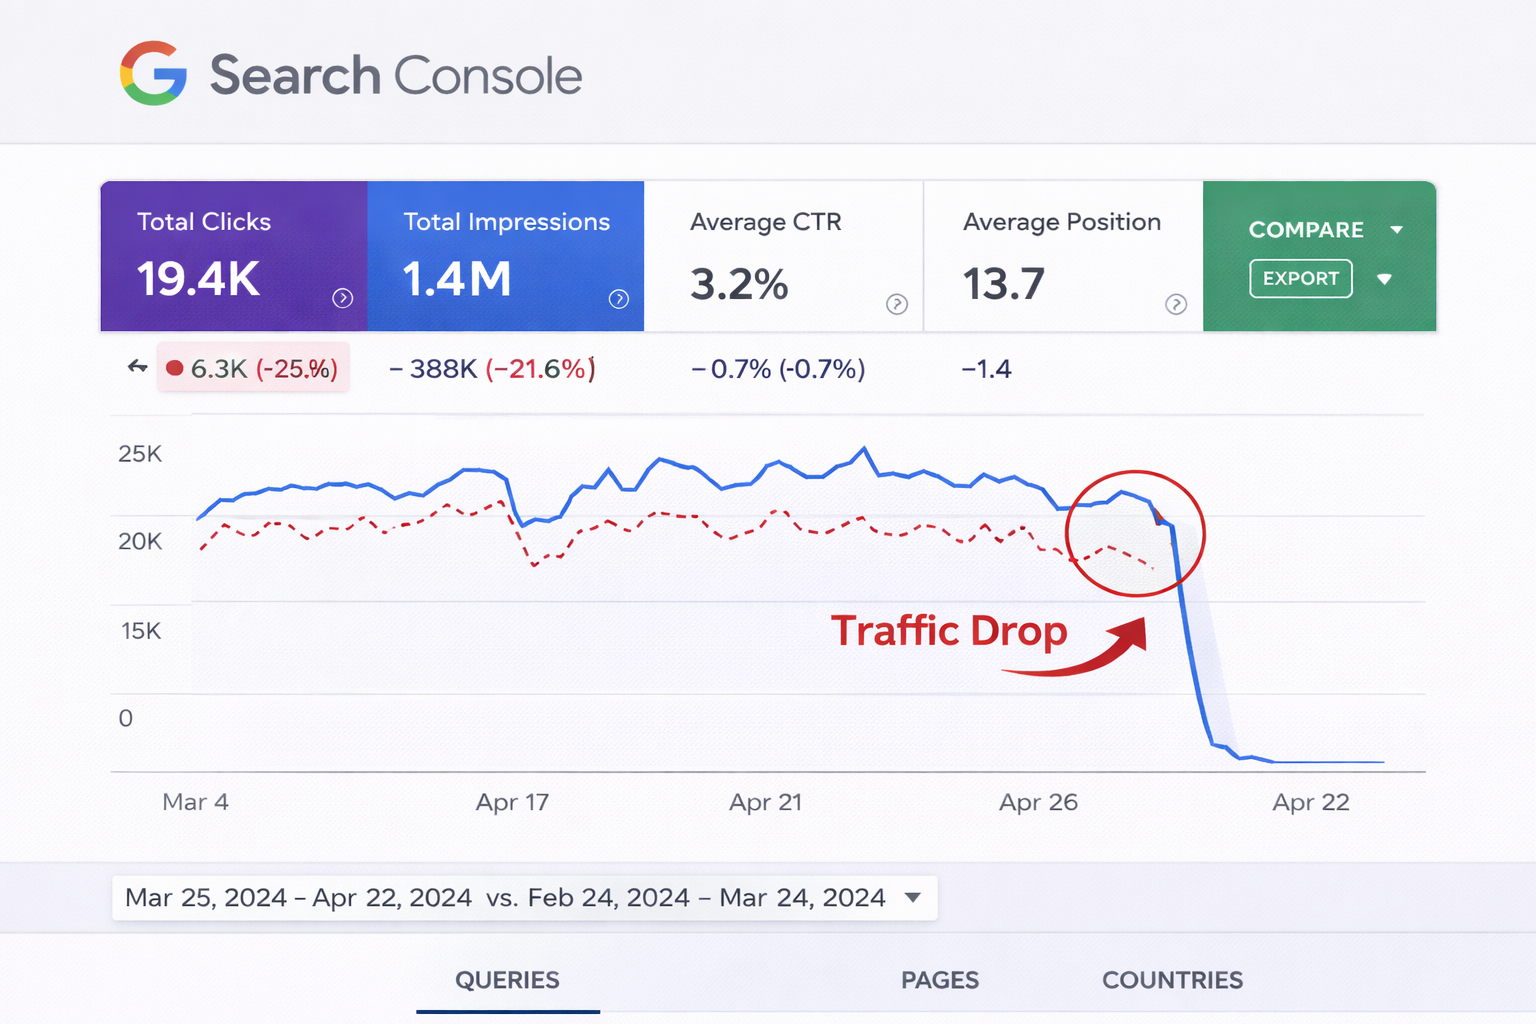Click help icon on Average Position card
The image size is (1536, 1024).
pyautogui.click(x=1176, y=304)
